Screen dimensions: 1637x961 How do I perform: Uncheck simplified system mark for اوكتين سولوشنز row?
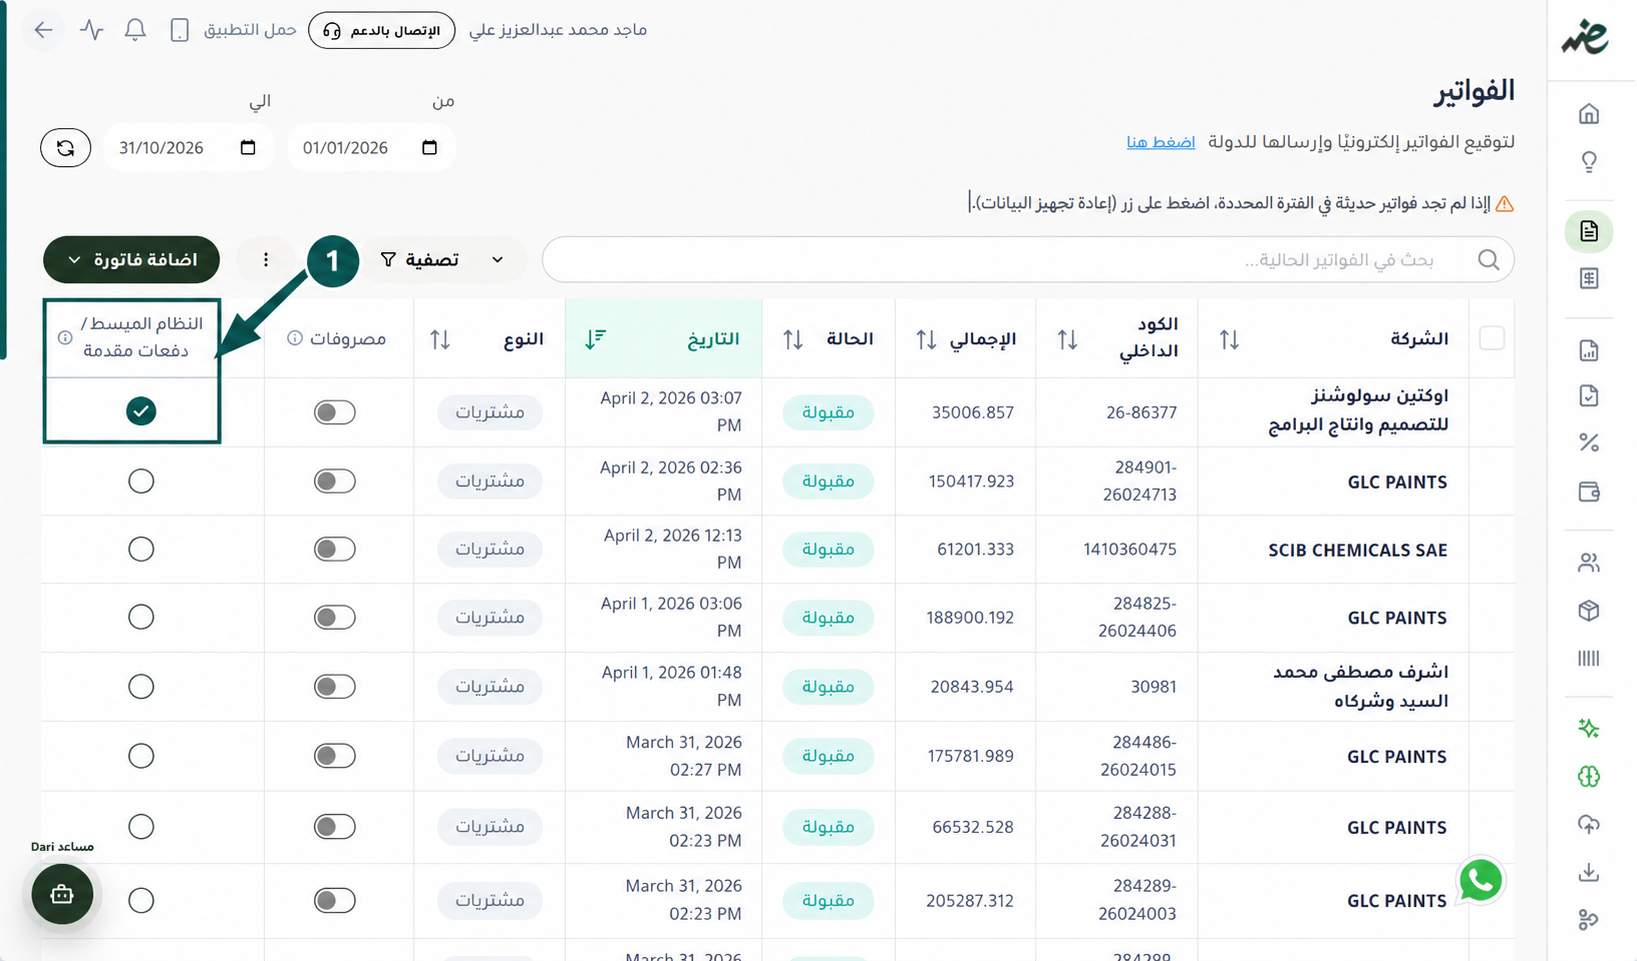point(141,411)
